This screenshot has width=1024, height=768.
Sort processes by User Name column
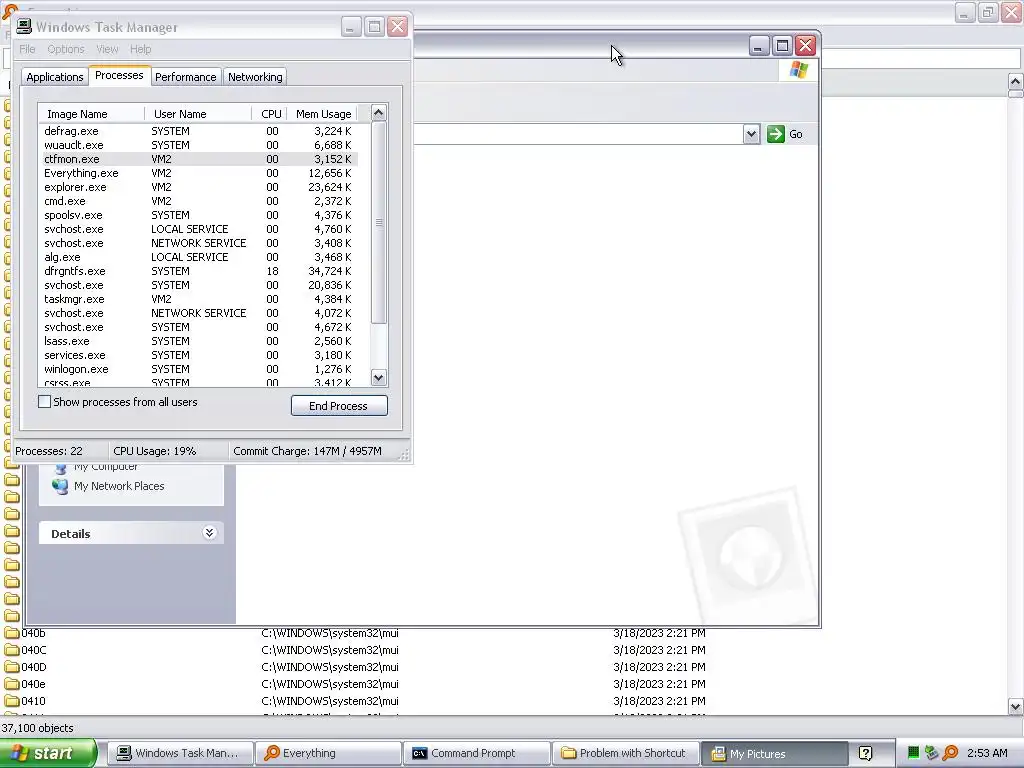198,114
